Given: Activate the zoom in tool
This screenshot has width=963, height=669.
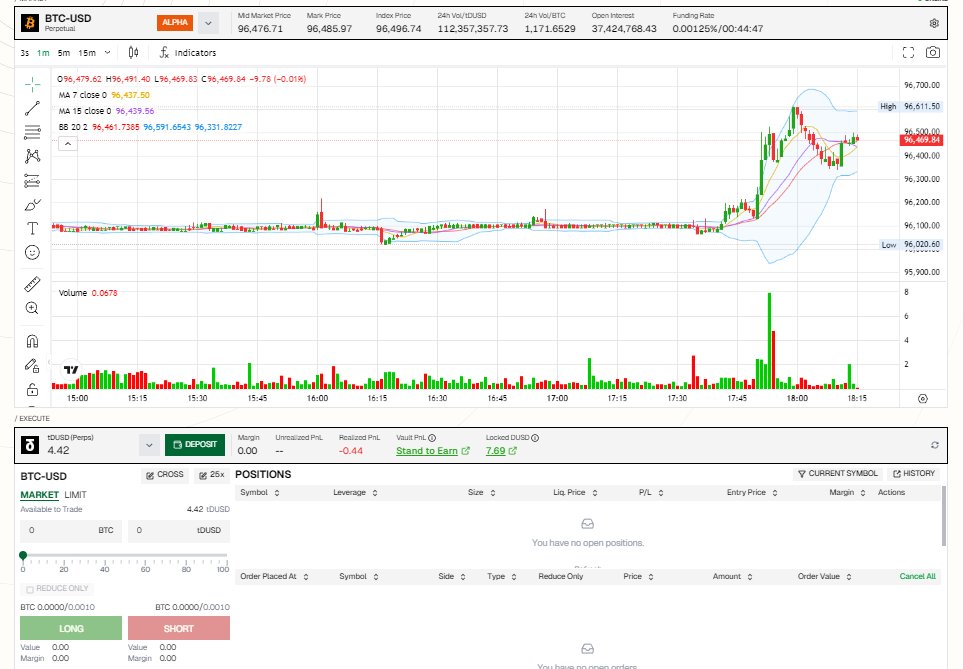Looking at the screenshot, I should click(33, 308).
